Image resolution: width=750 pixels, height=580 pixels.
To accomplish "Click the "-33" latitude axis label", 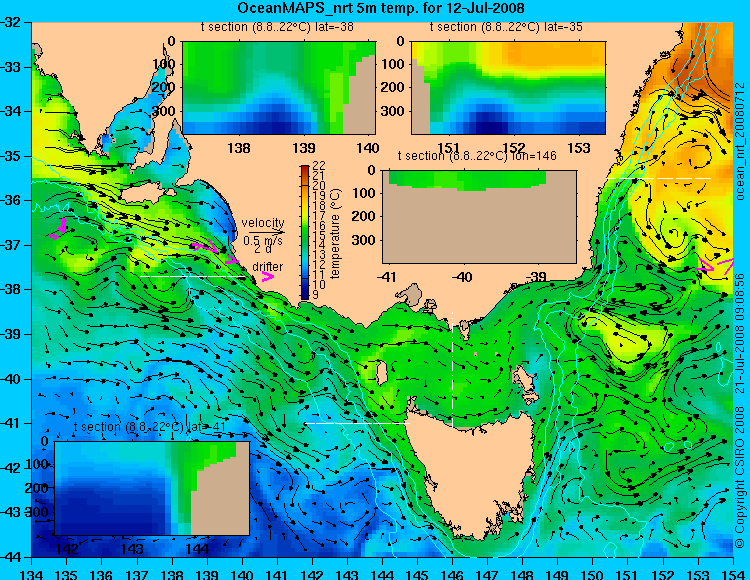I will (x=11, y=67).
